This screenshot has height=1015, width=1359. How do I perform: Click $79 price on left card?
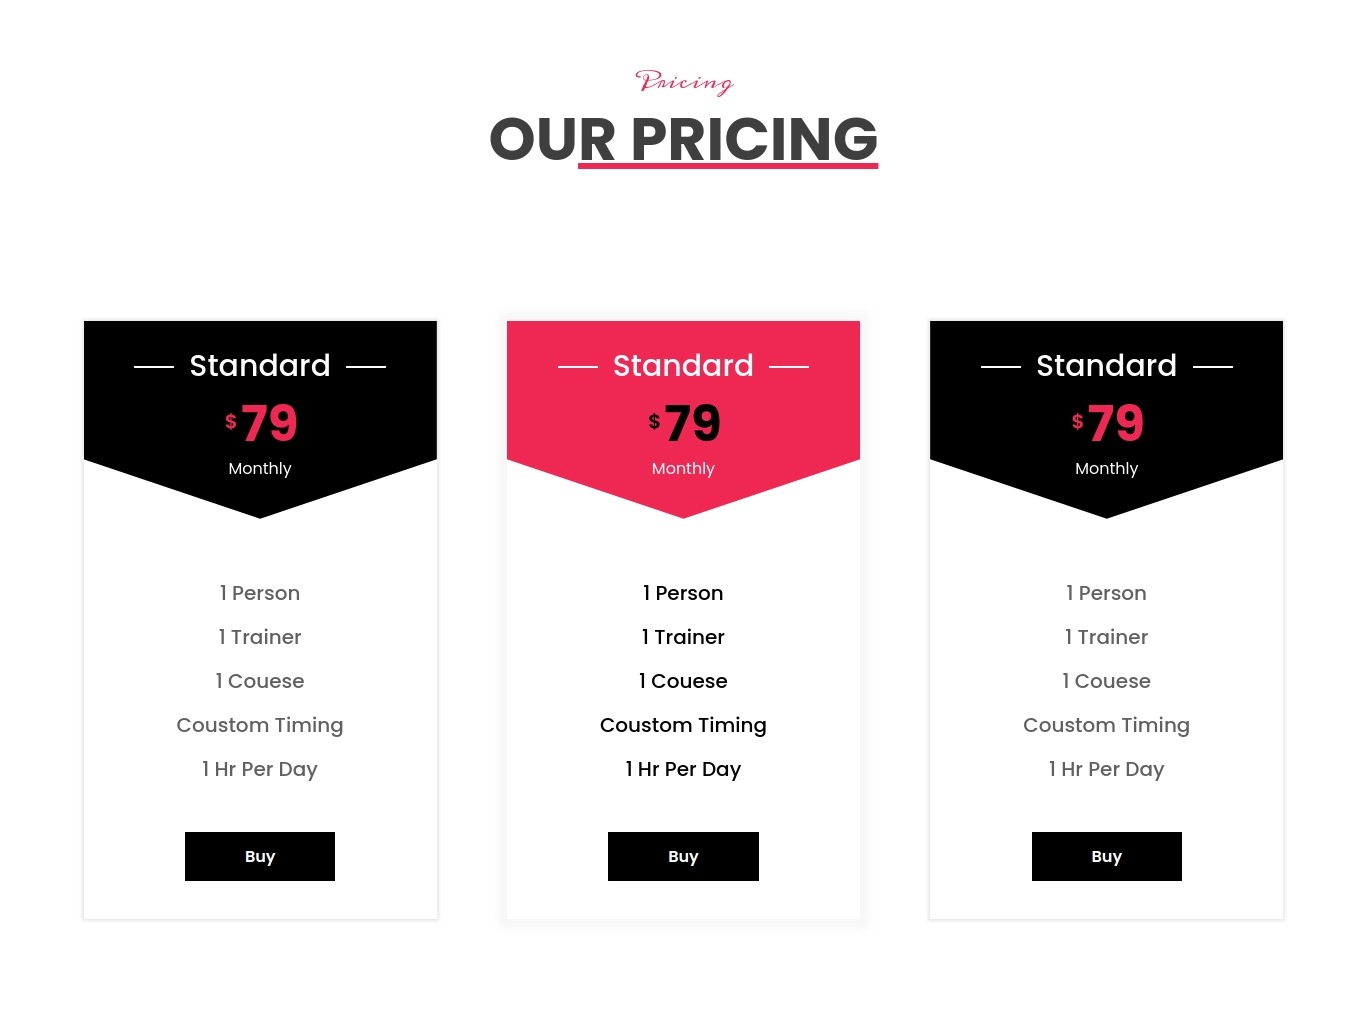[261, 423]
